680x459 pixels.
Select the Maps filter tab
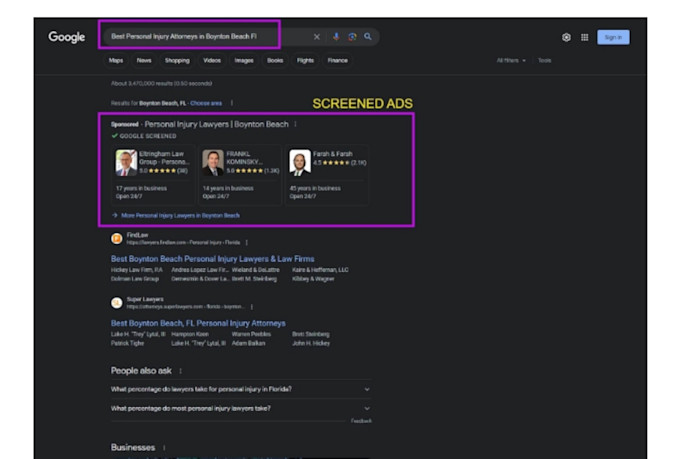(116, 60)
